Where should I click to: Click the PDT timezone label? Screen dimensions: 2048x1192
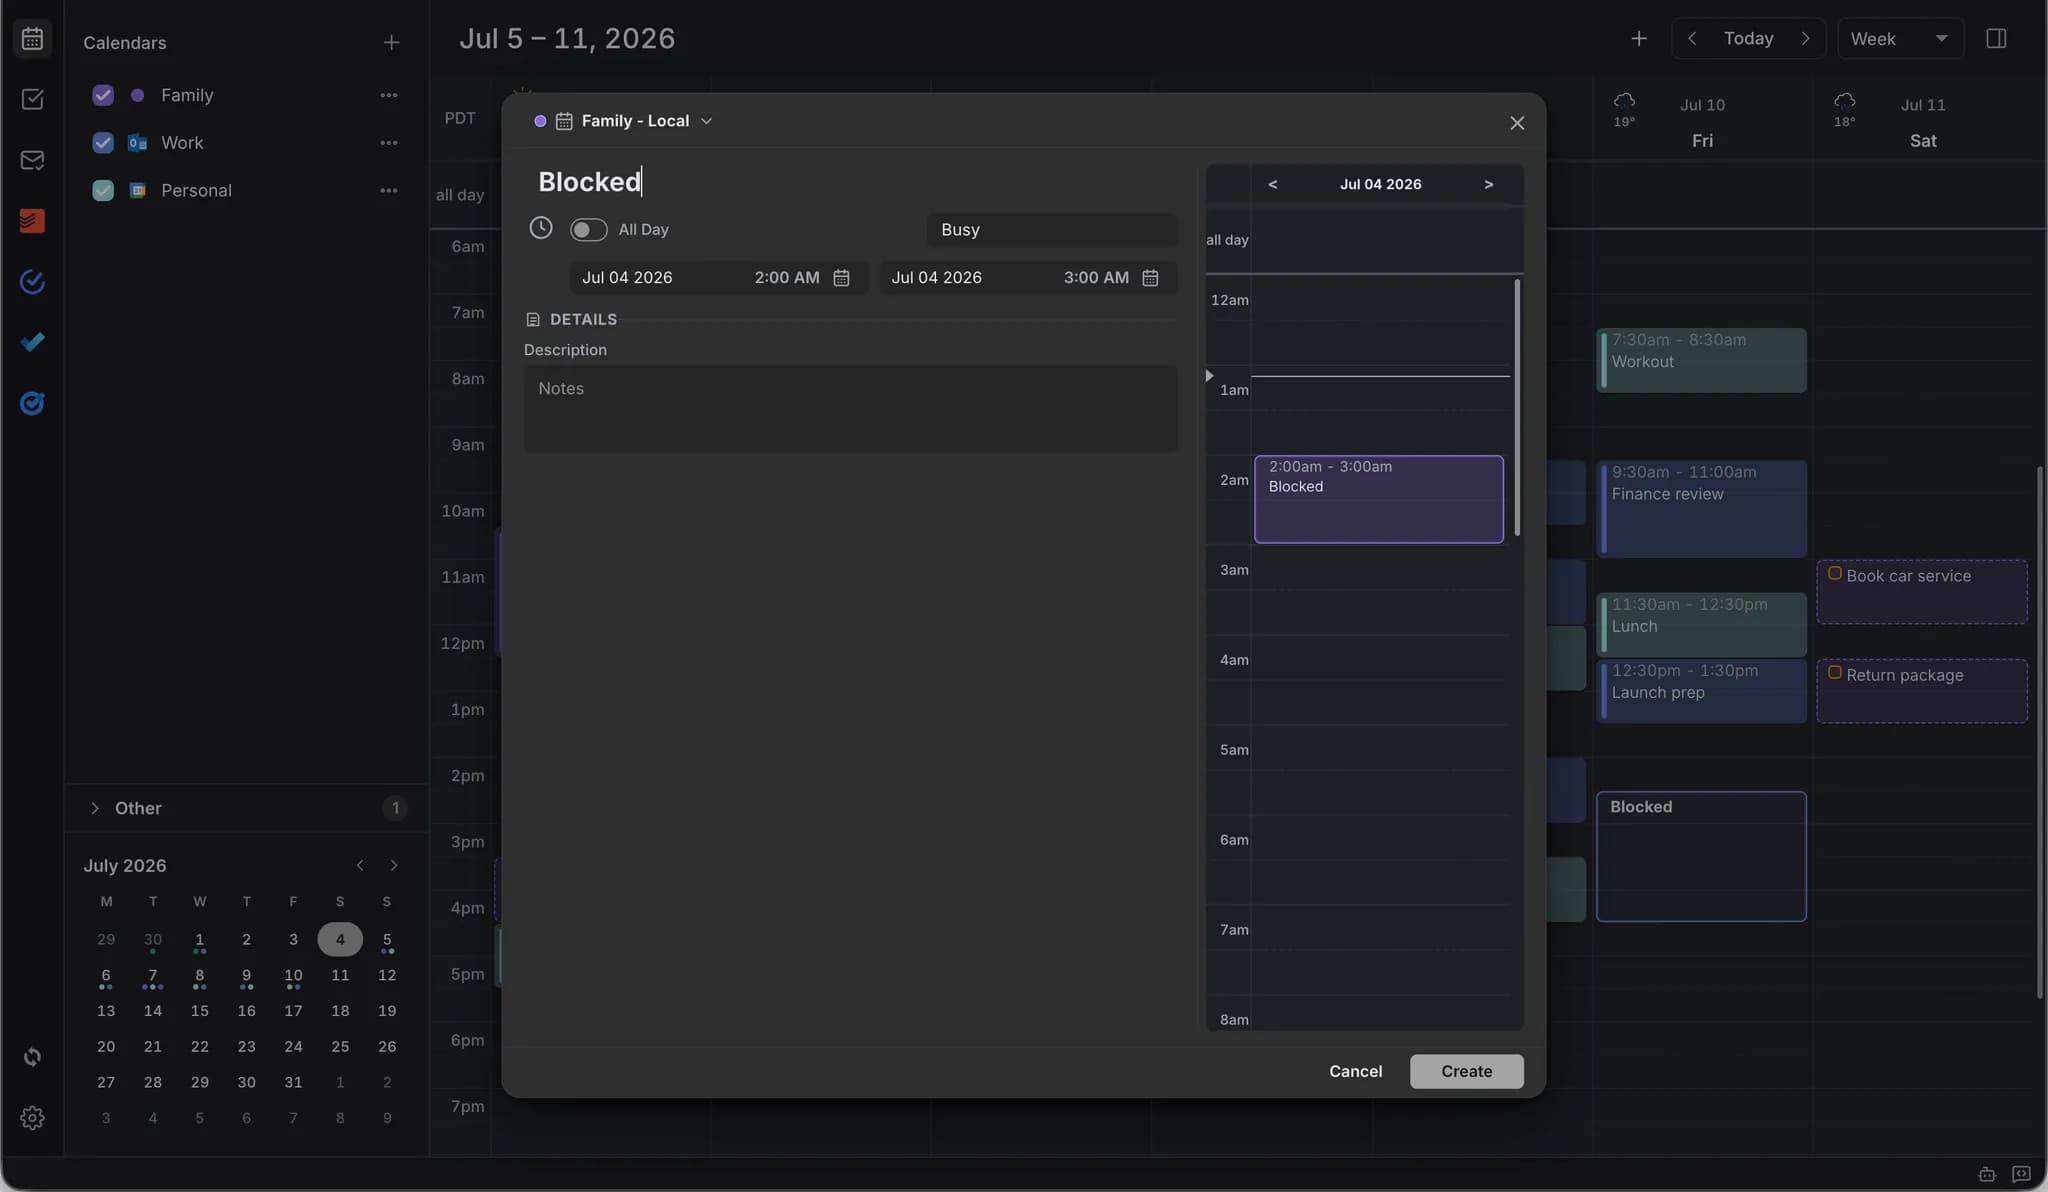coord(460,118)
